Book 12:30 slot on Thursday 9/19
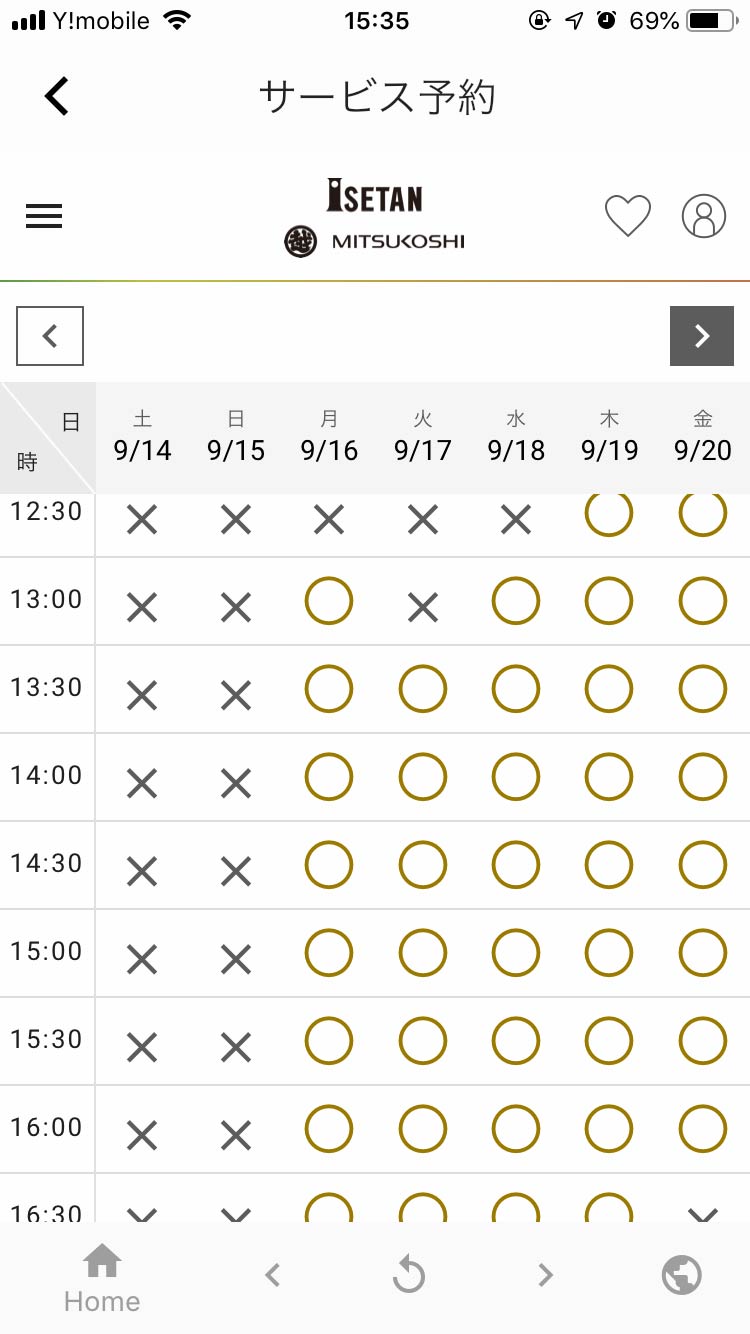 609,514
